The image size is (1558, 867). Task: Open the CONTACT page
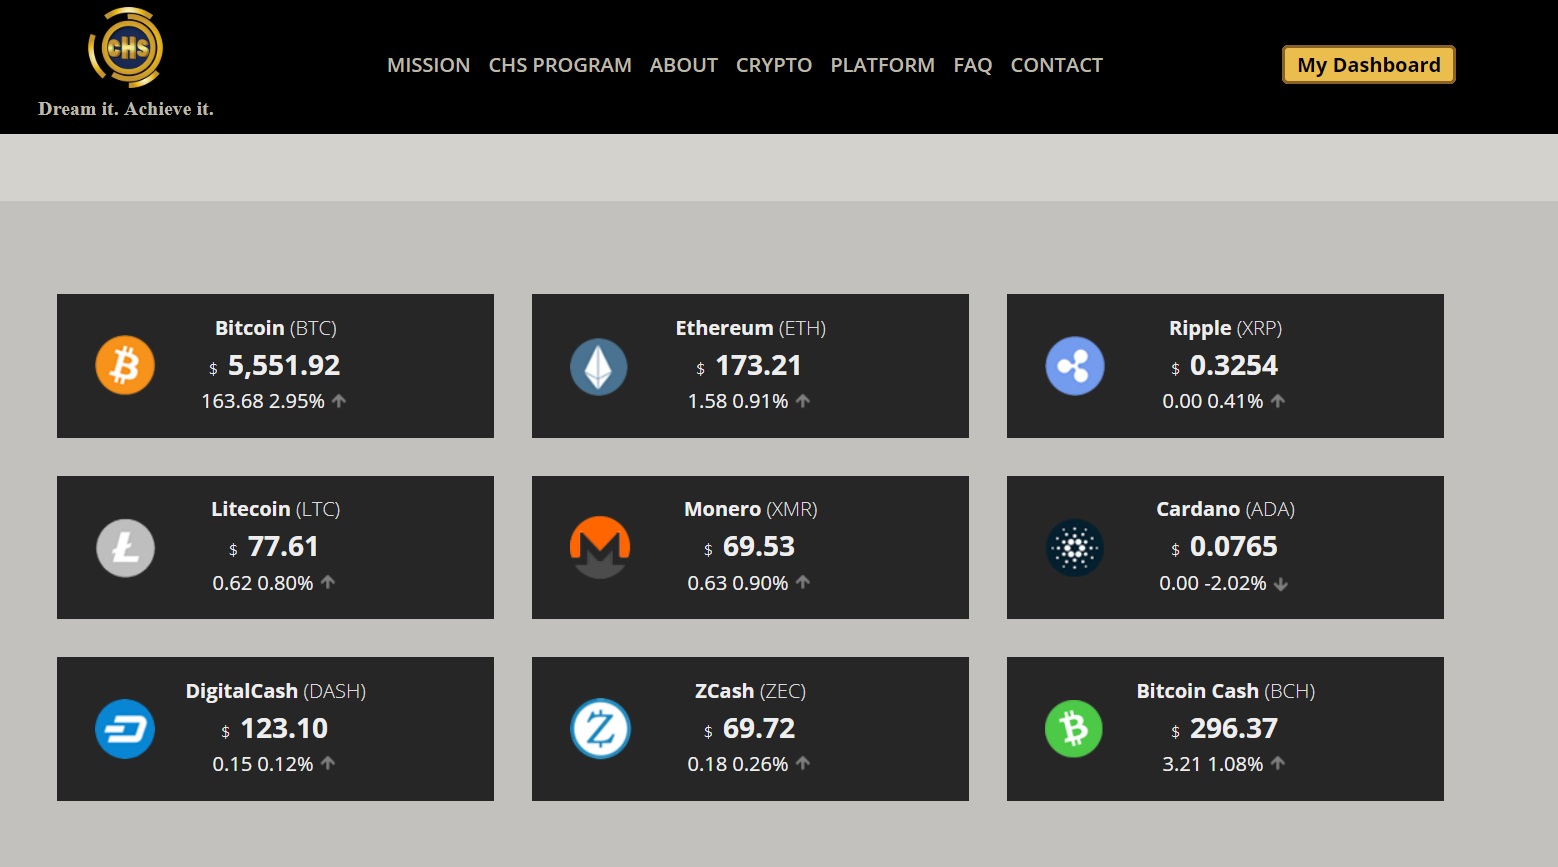click(1056, 65)
